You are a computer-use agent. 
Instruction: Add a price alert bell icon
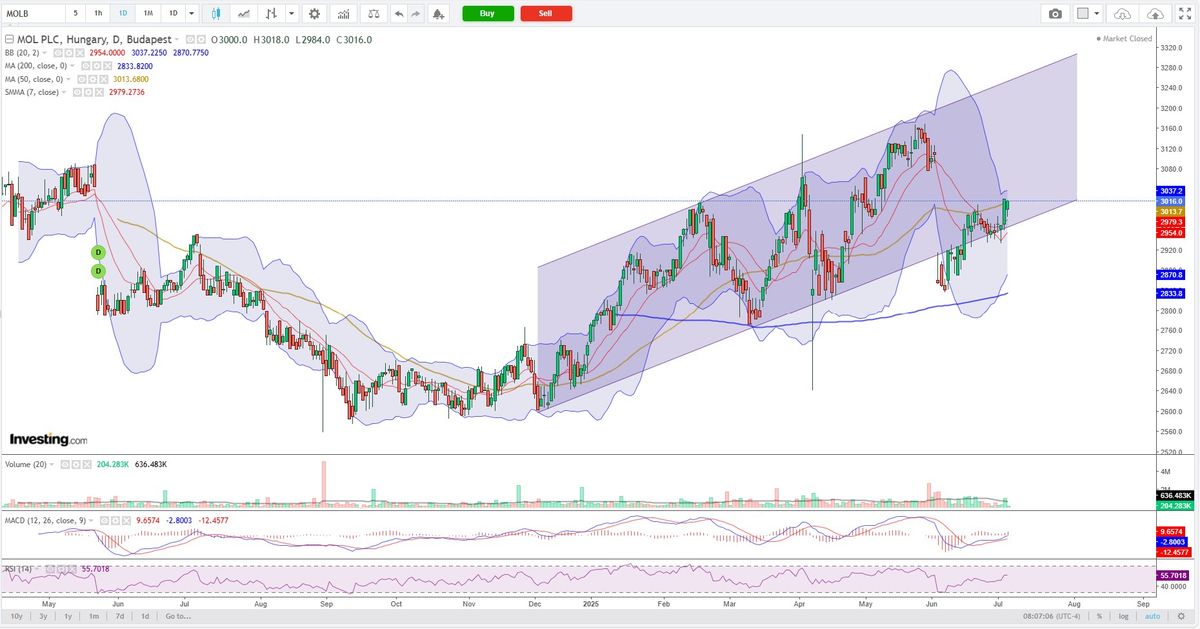[x=438, y=14]
